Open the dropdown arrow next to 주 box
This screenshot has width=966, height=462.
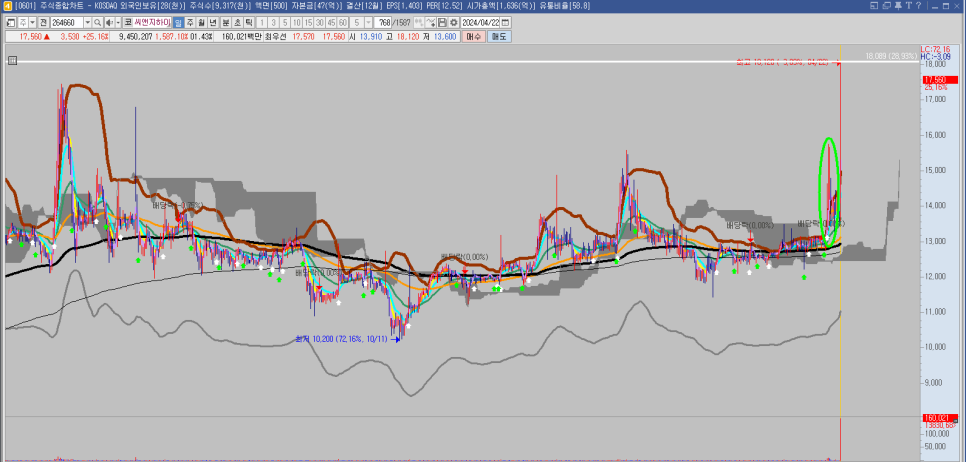coord(33,23)
